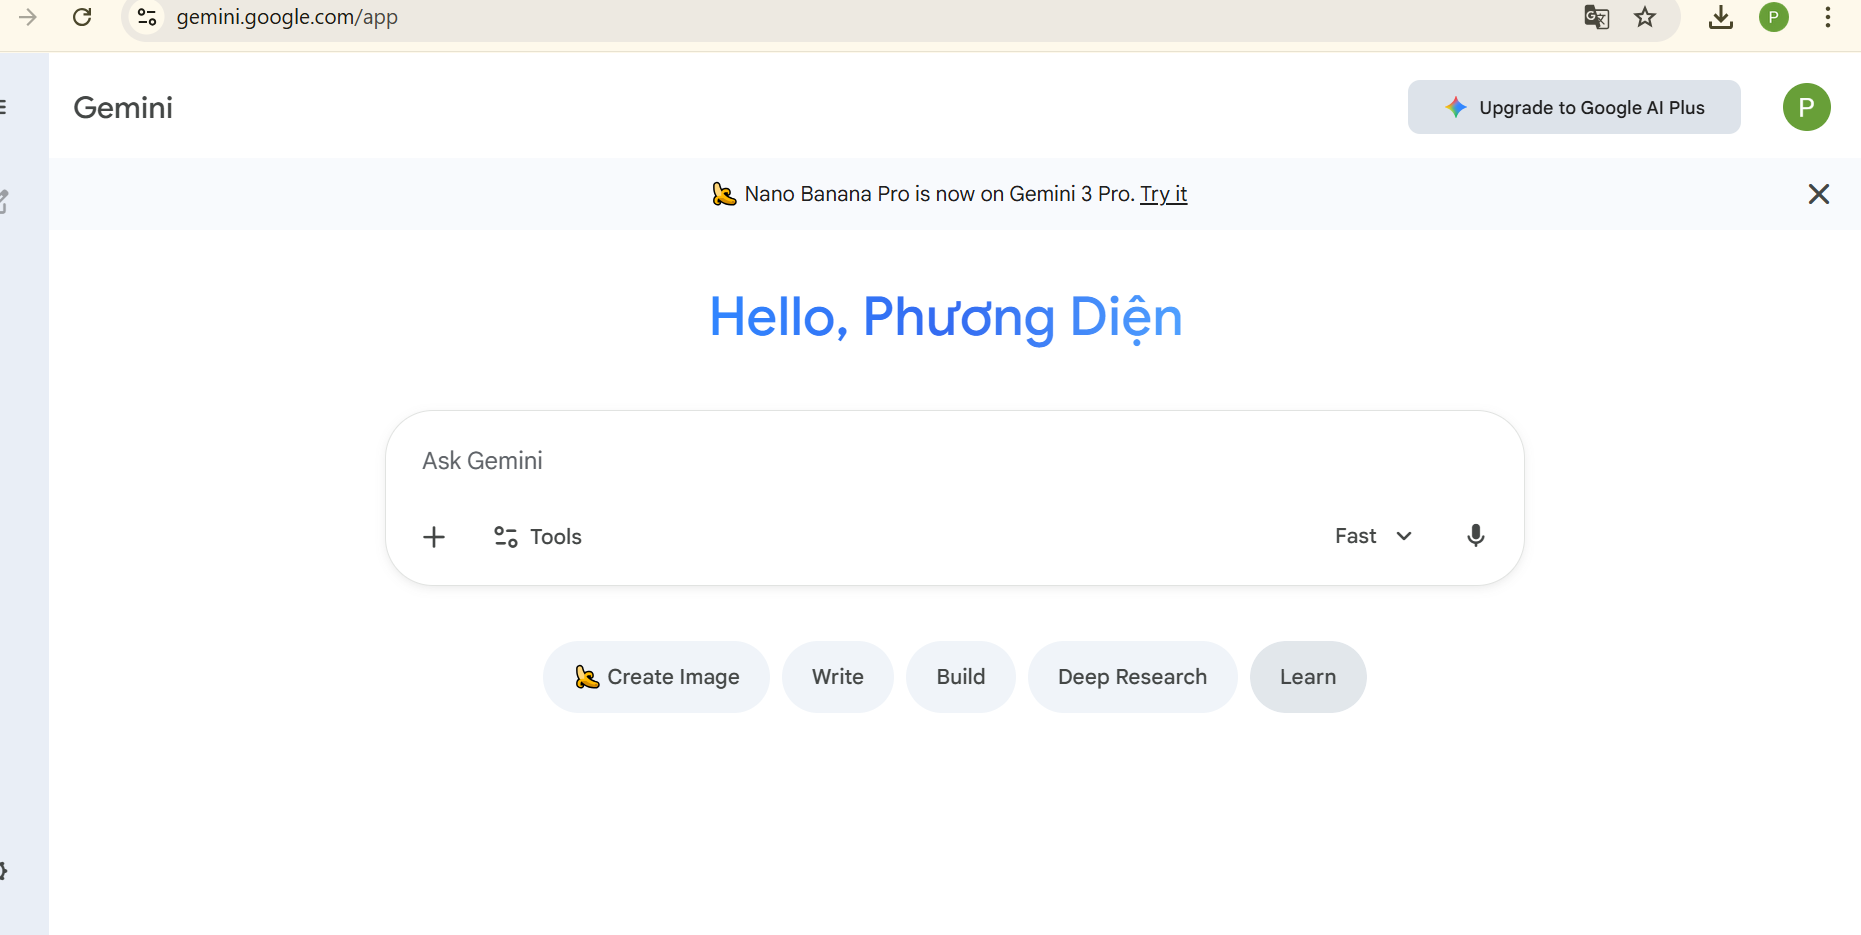Open the Chrome profile avatar P
This screenshot has width=1861, height=935.
[1775, 17]
